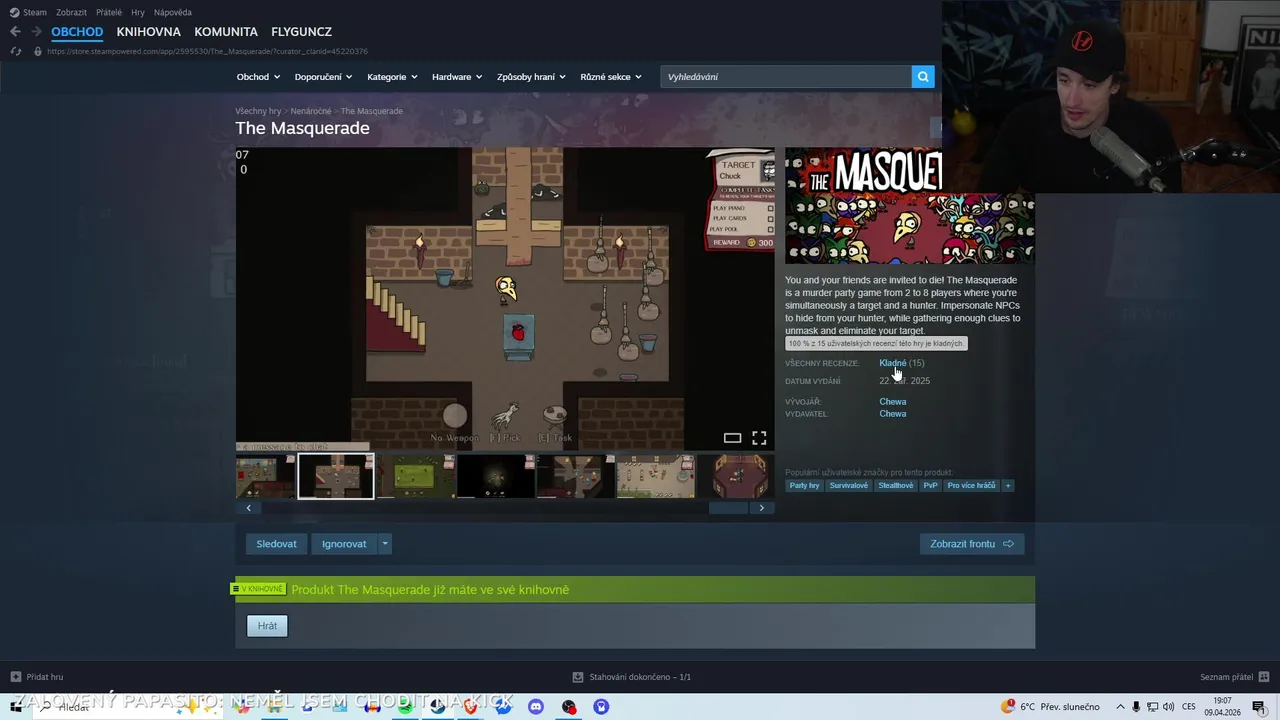The height and width of the screenshot is (720, 1280).
Task: Open the Discord taskbar icon
Action: click(536, 707)
